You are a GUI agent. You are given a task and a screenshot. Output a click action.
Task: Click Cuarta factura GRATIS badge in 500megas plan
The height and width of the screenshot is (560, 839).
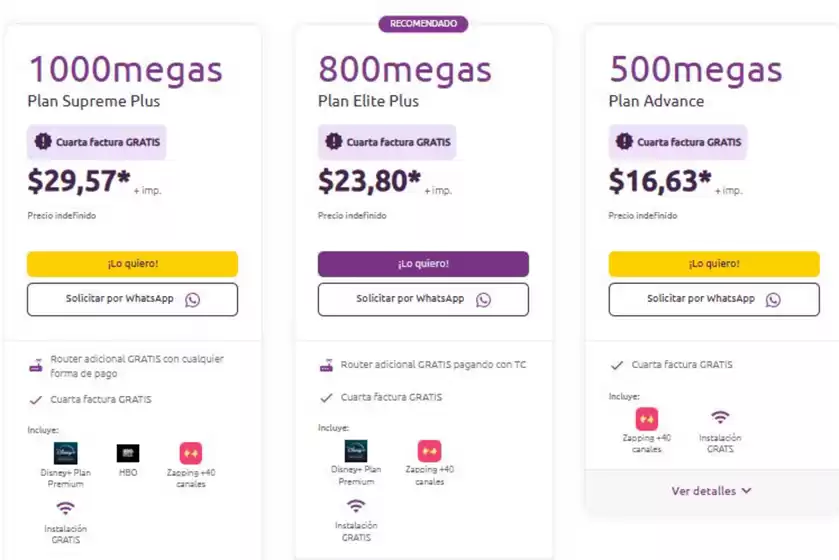coord(678,142)
